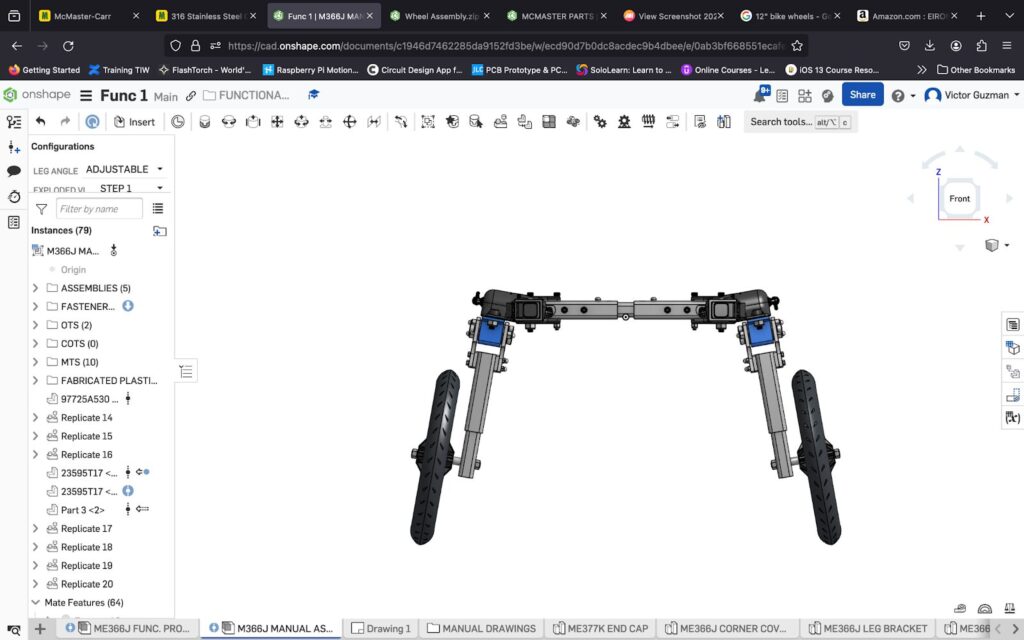The width and height of the screenshot is (1024, 640).
Task: Click the filter funnel icon in instances list
Action: click(x=41, y=209)
